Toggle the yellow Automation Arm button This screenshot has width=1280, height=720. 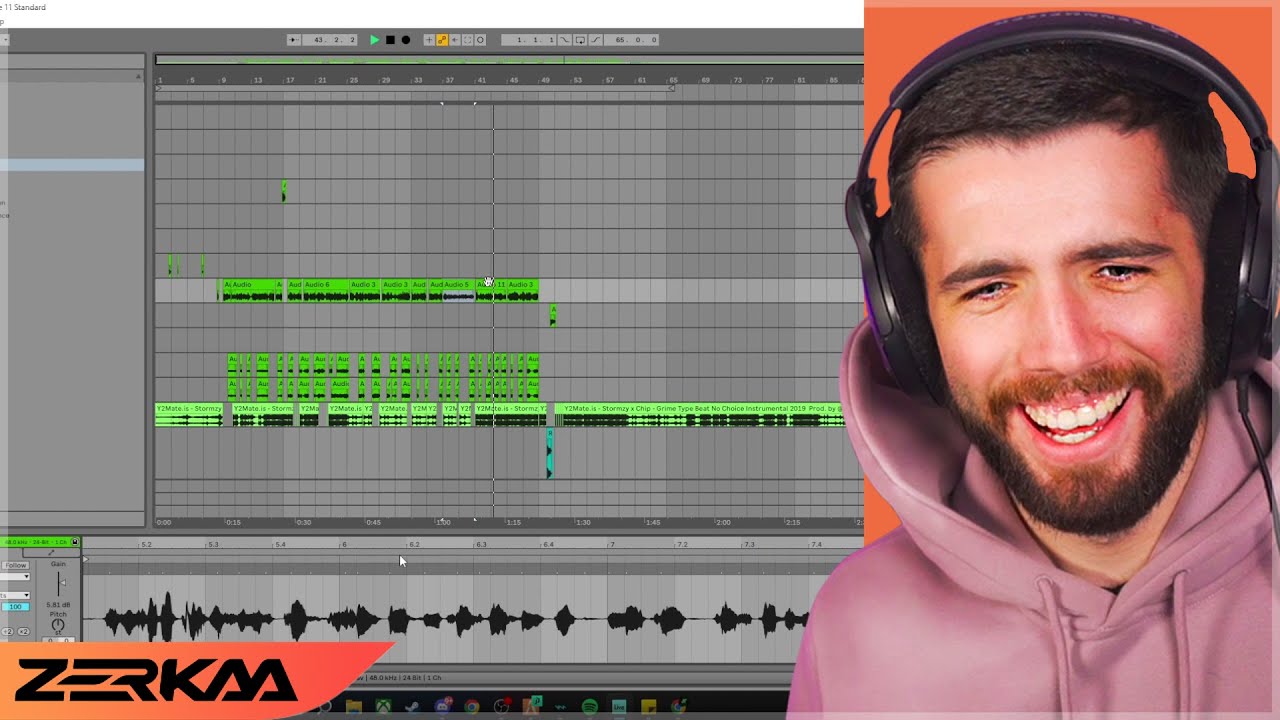coord(442,40)
